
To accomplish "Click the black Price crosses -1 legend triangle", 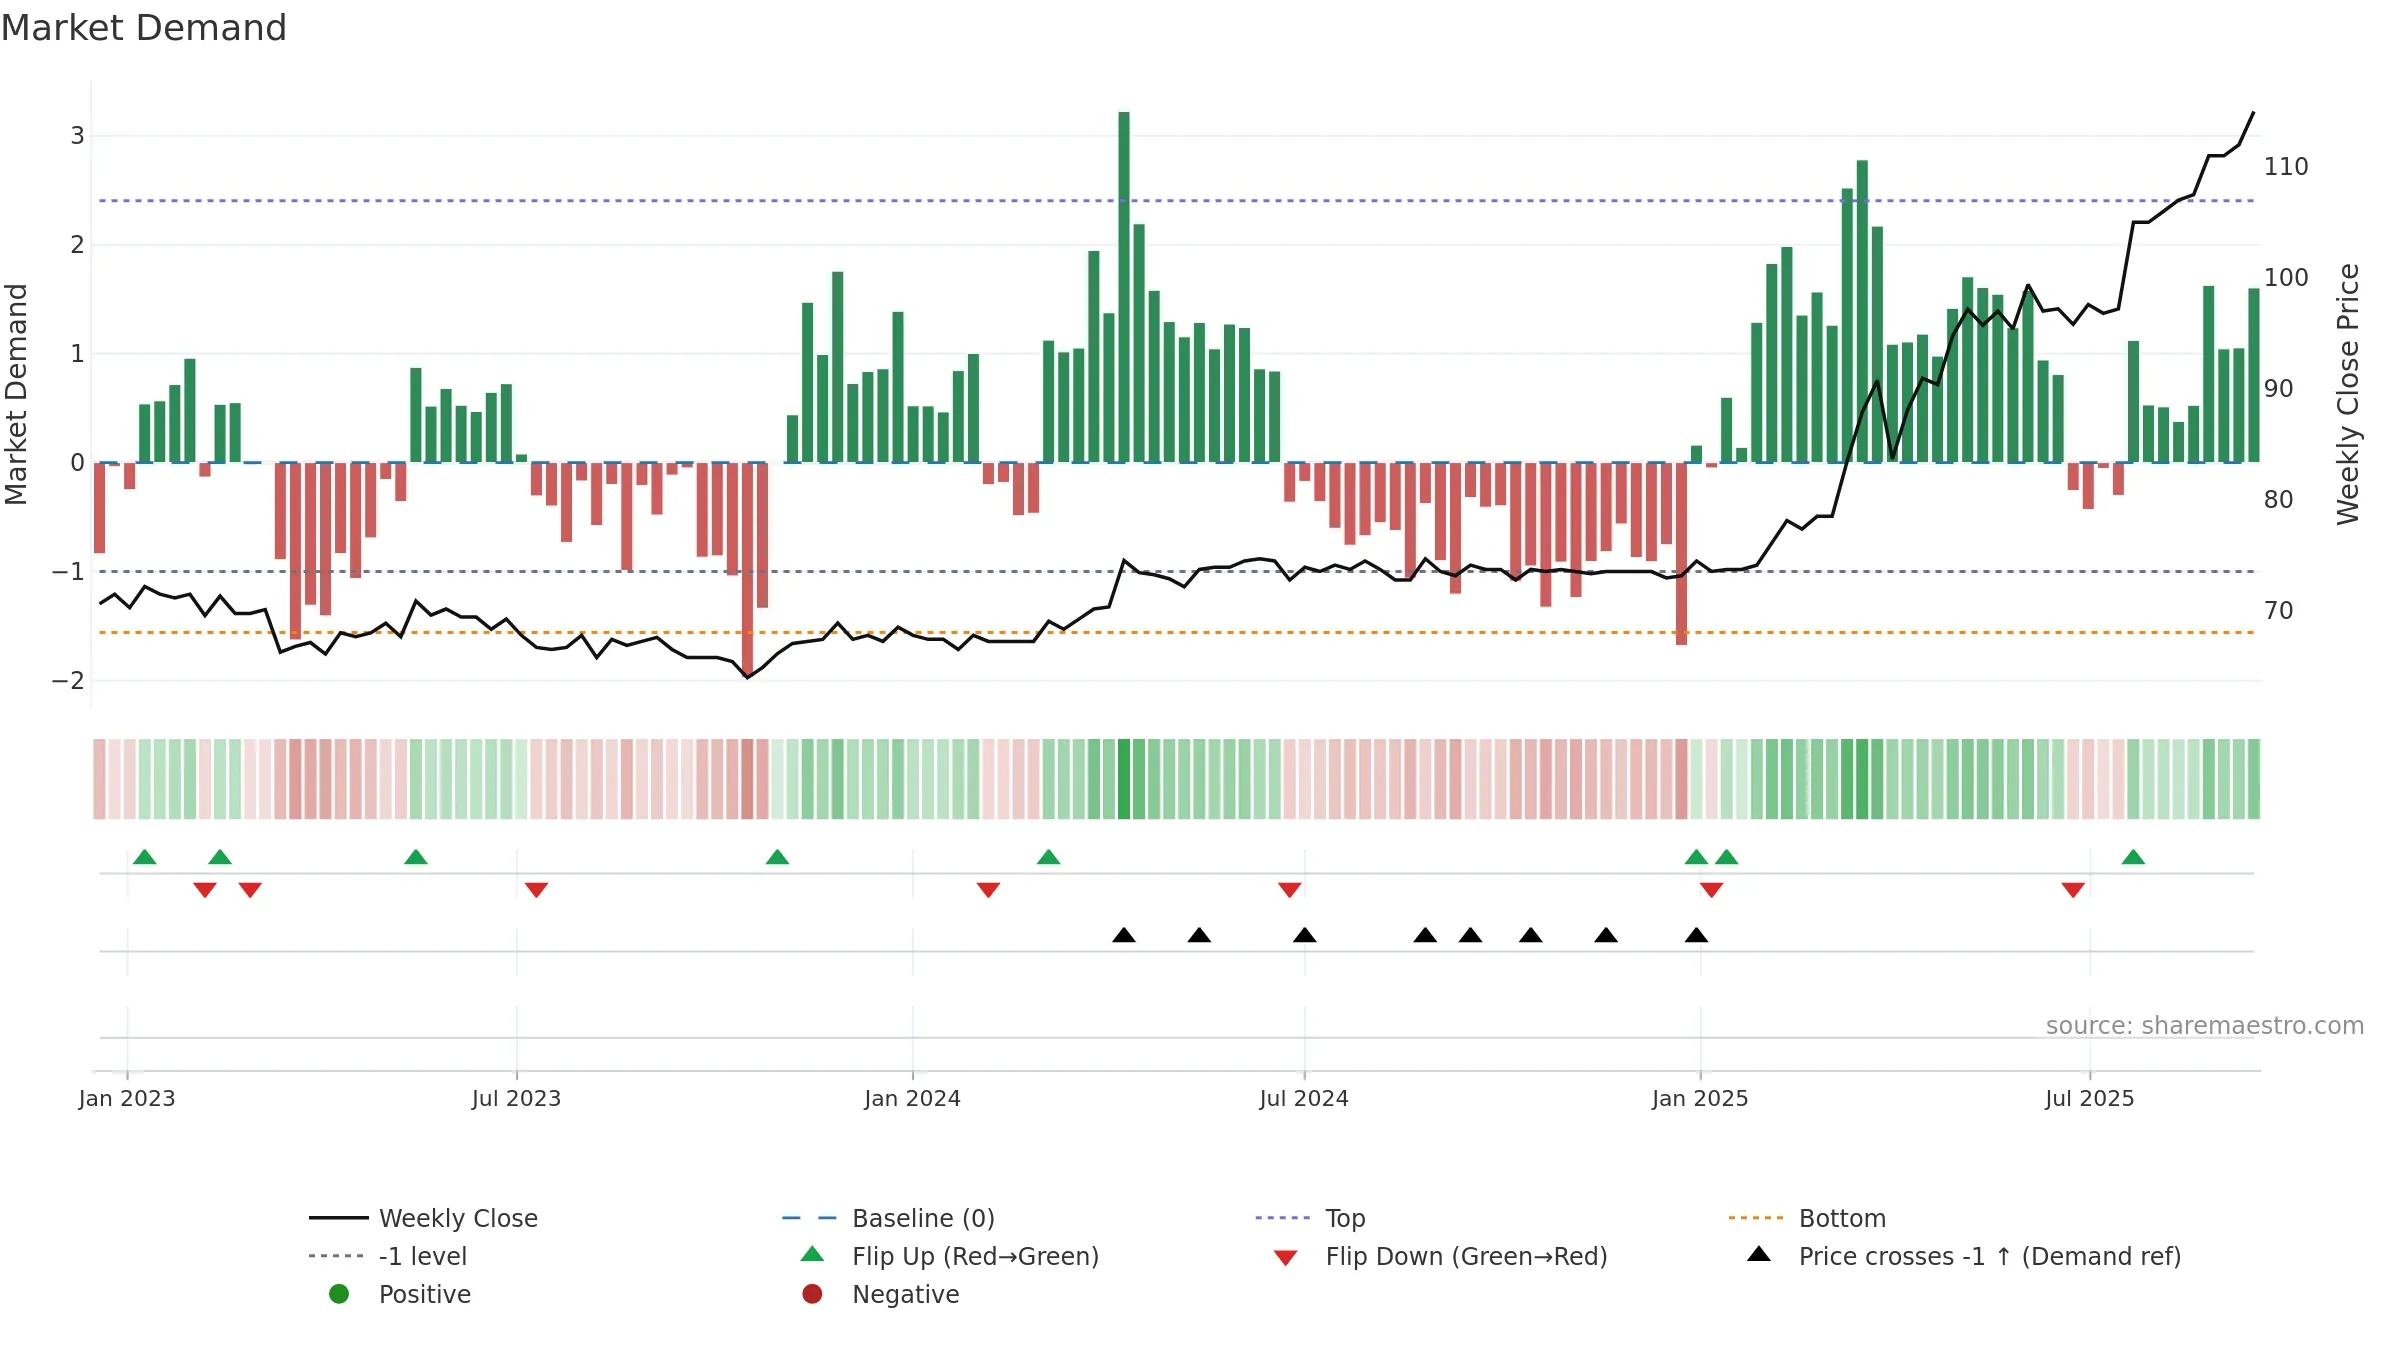I will pyautogui.click(x=1759, y=1254).
